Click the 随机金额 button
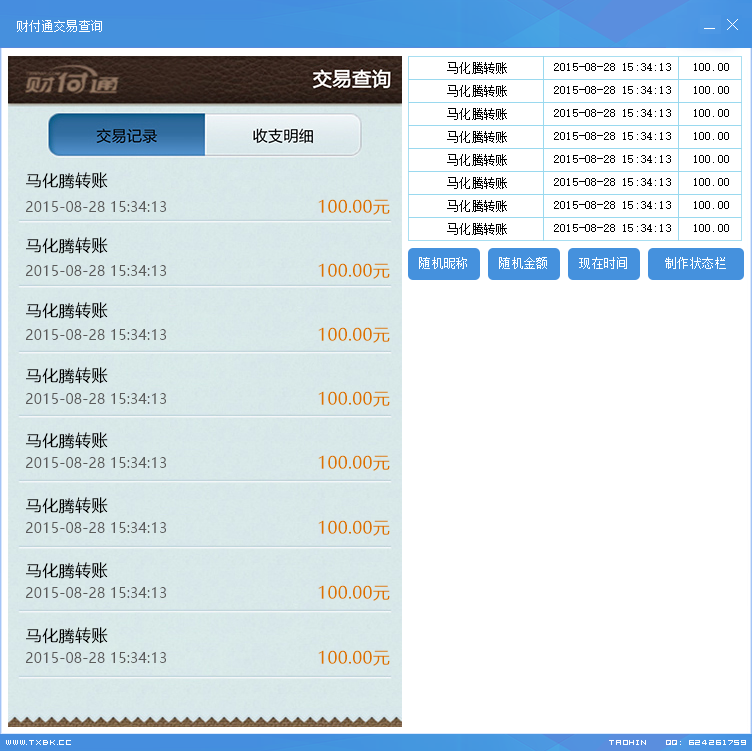752x751 pixels. (524, 263)
